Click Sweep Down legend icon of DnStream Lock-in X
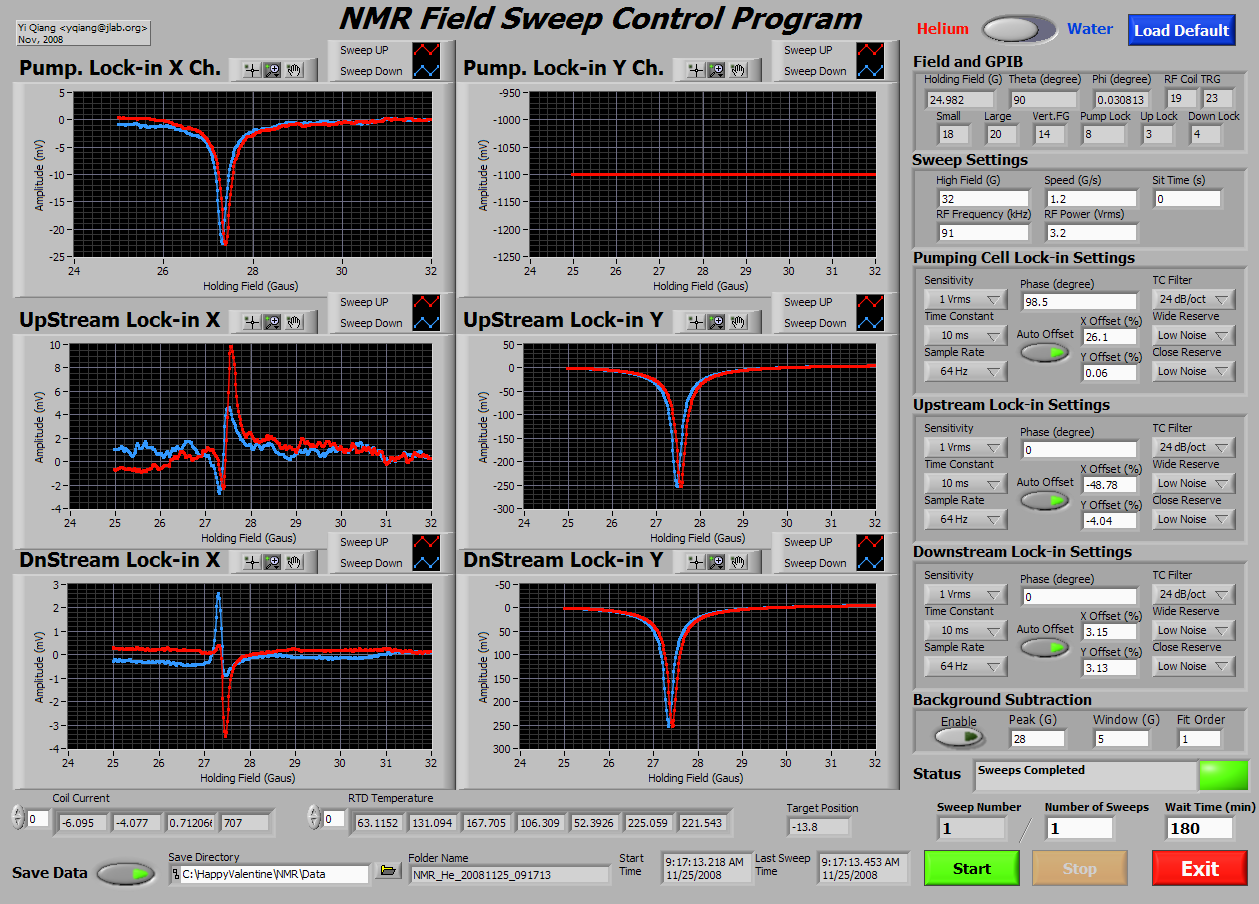The height and width of the screenshot is (904, 1259). tap(426, 563)
